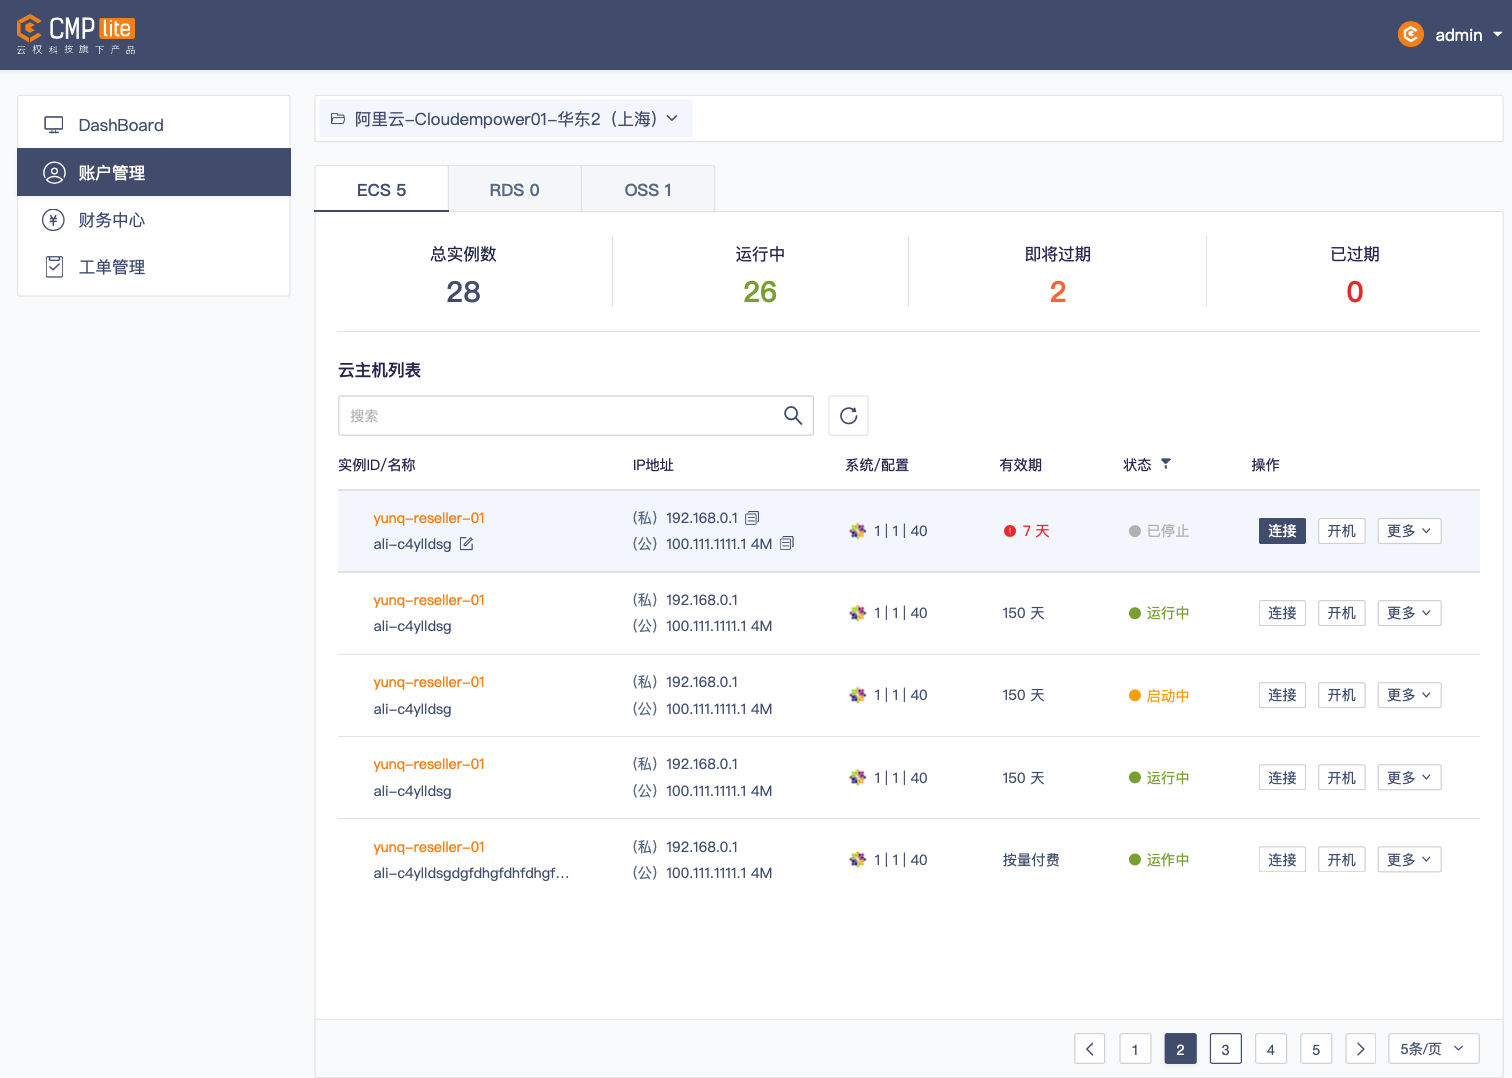Click the 已过期 count 0

(1355, 292)
